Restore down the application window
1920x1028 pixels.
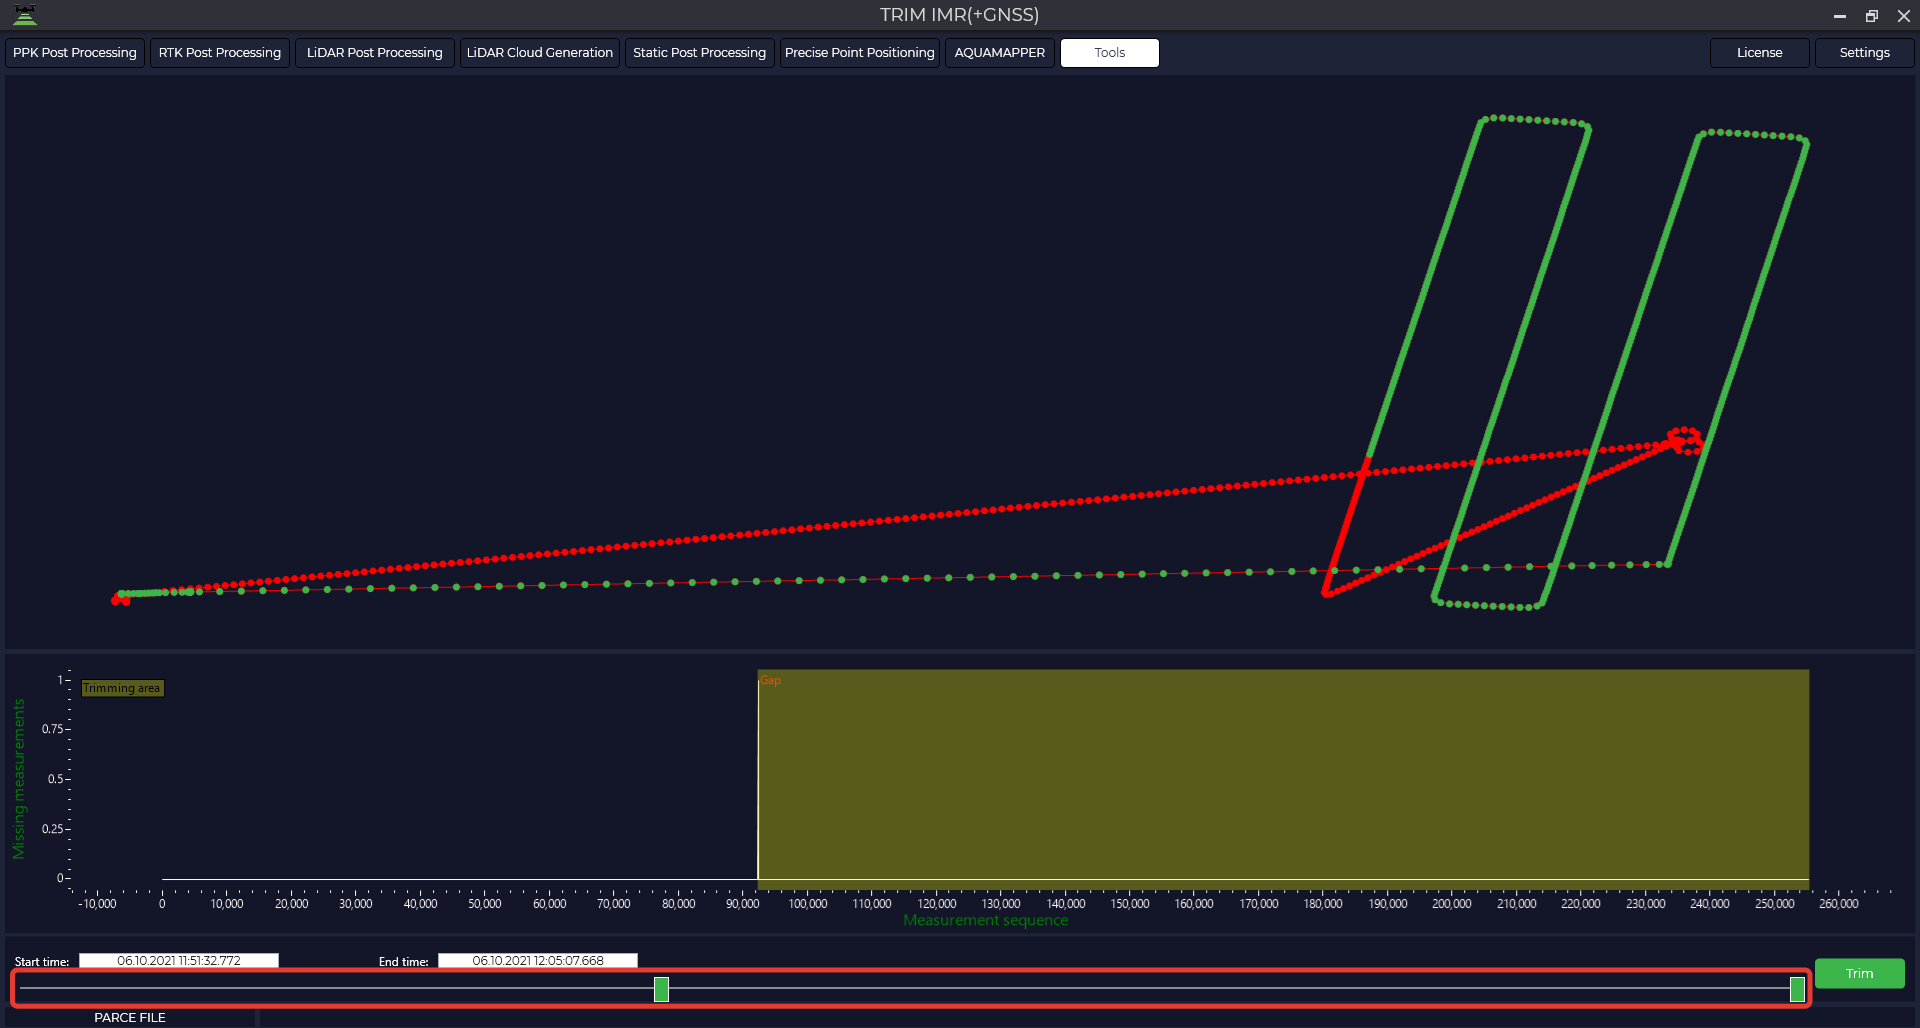(1872, 16)
